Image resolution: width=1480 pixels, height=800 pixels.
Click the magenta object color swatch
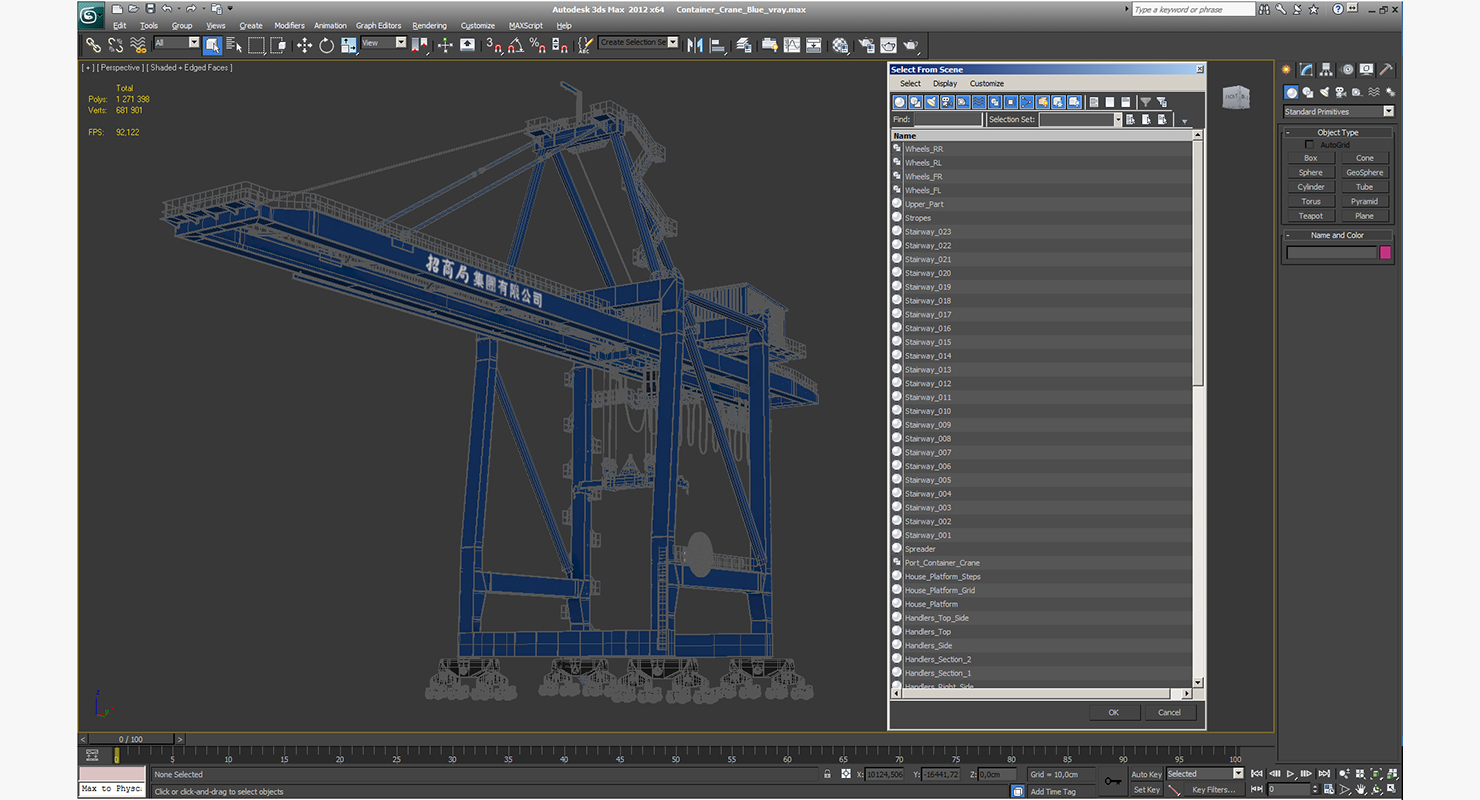(x=1385, y=253)
